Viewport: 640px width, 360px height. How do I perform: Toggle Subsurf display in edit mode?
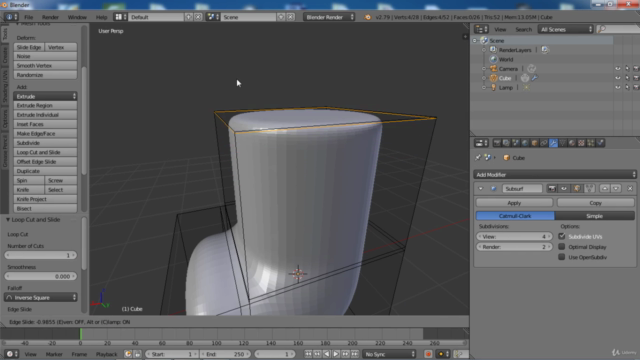tap(576, 189)
